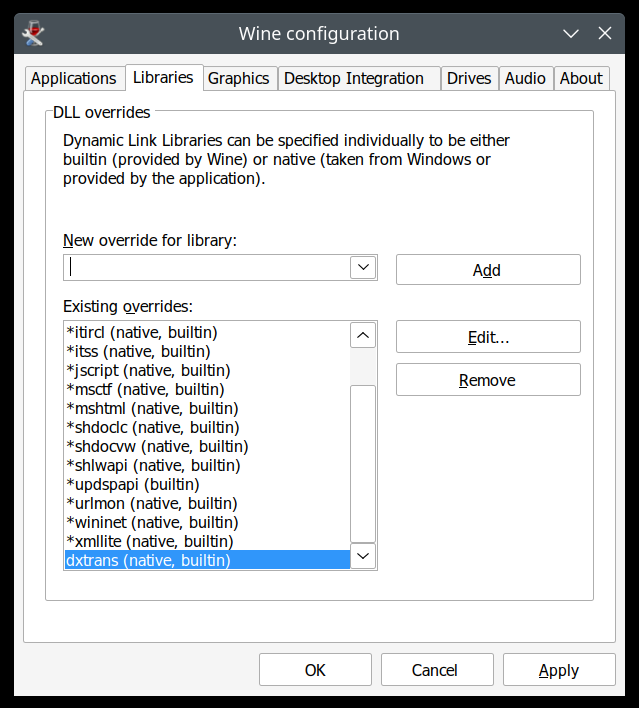Collapse window with title bar chevron

click(x=571, y=34)
